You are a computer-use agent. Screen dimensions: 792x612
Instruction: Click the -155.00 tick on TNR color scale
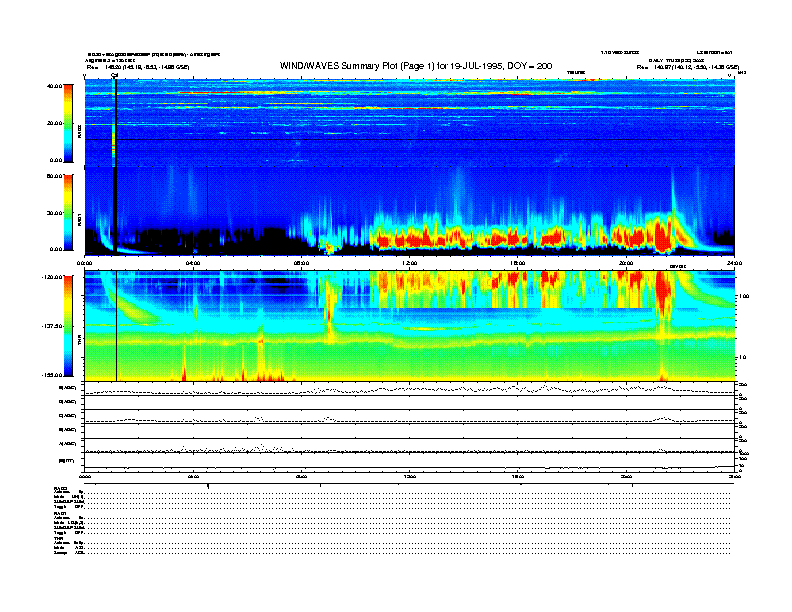pos(49,375)
